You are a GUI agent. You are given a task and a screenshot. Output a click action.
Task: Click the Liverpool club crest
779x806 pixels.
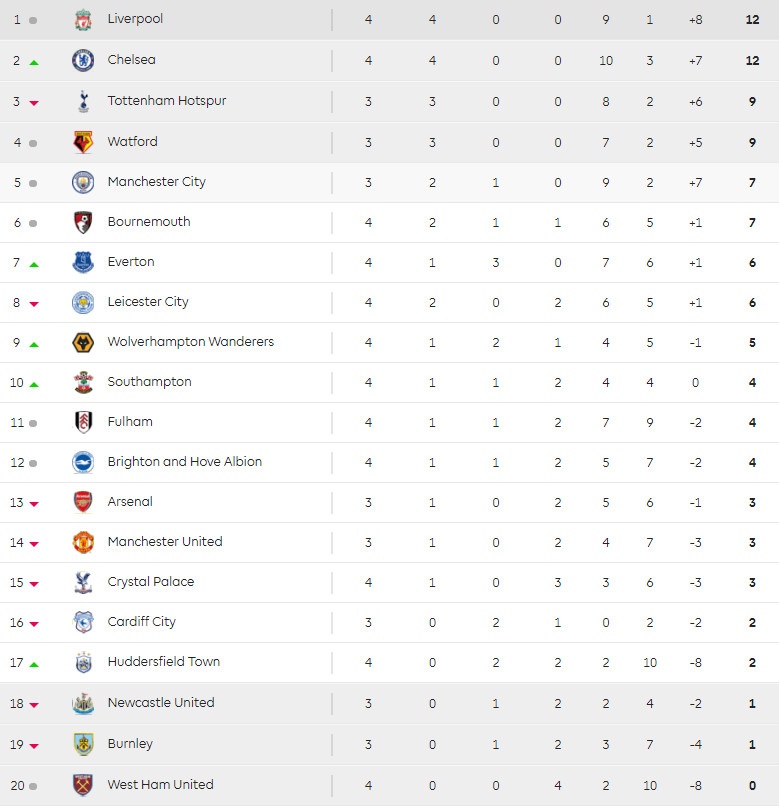tap(83, 19)
